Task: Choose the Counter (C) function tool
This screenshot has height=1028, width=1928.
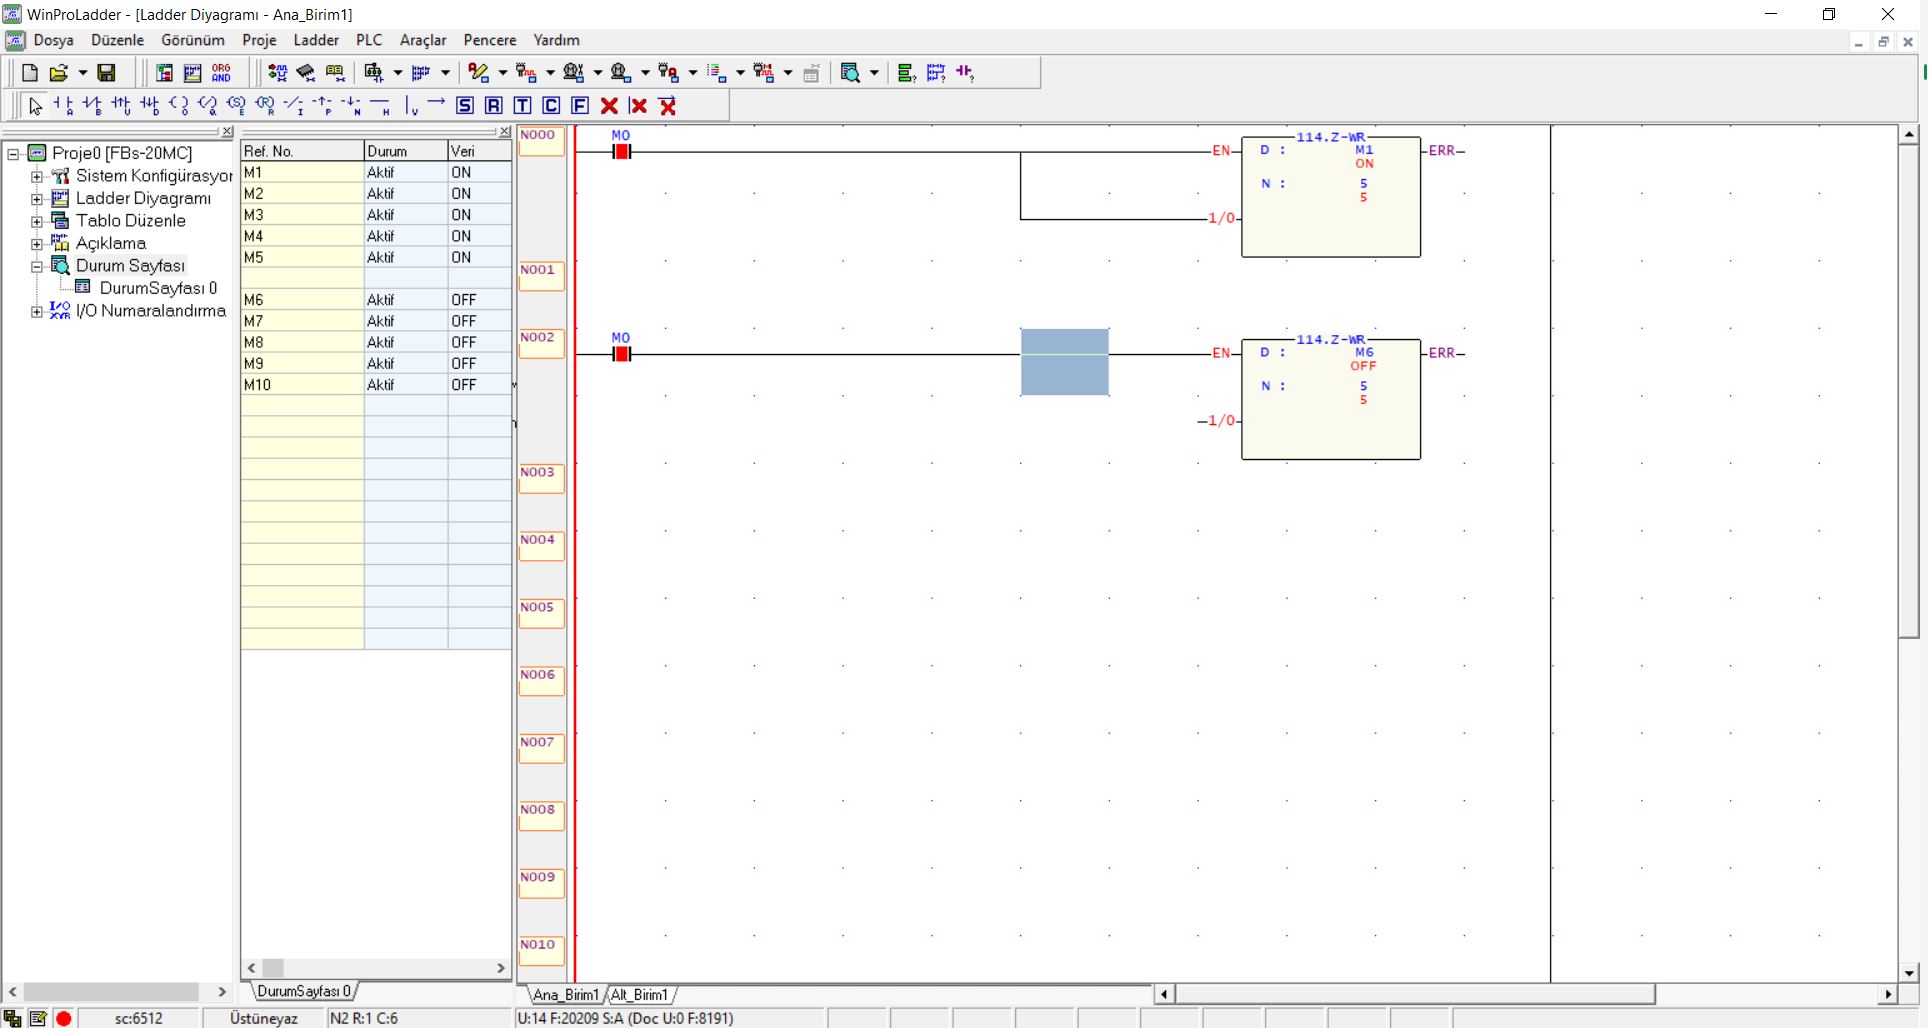Action: [x=551, y=106]
